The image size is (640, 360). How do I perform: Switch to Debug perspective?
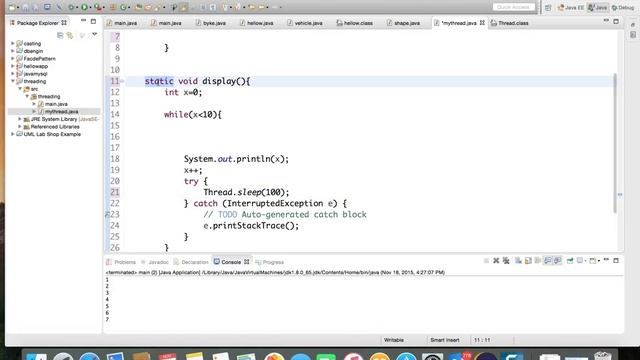(623, 7)
